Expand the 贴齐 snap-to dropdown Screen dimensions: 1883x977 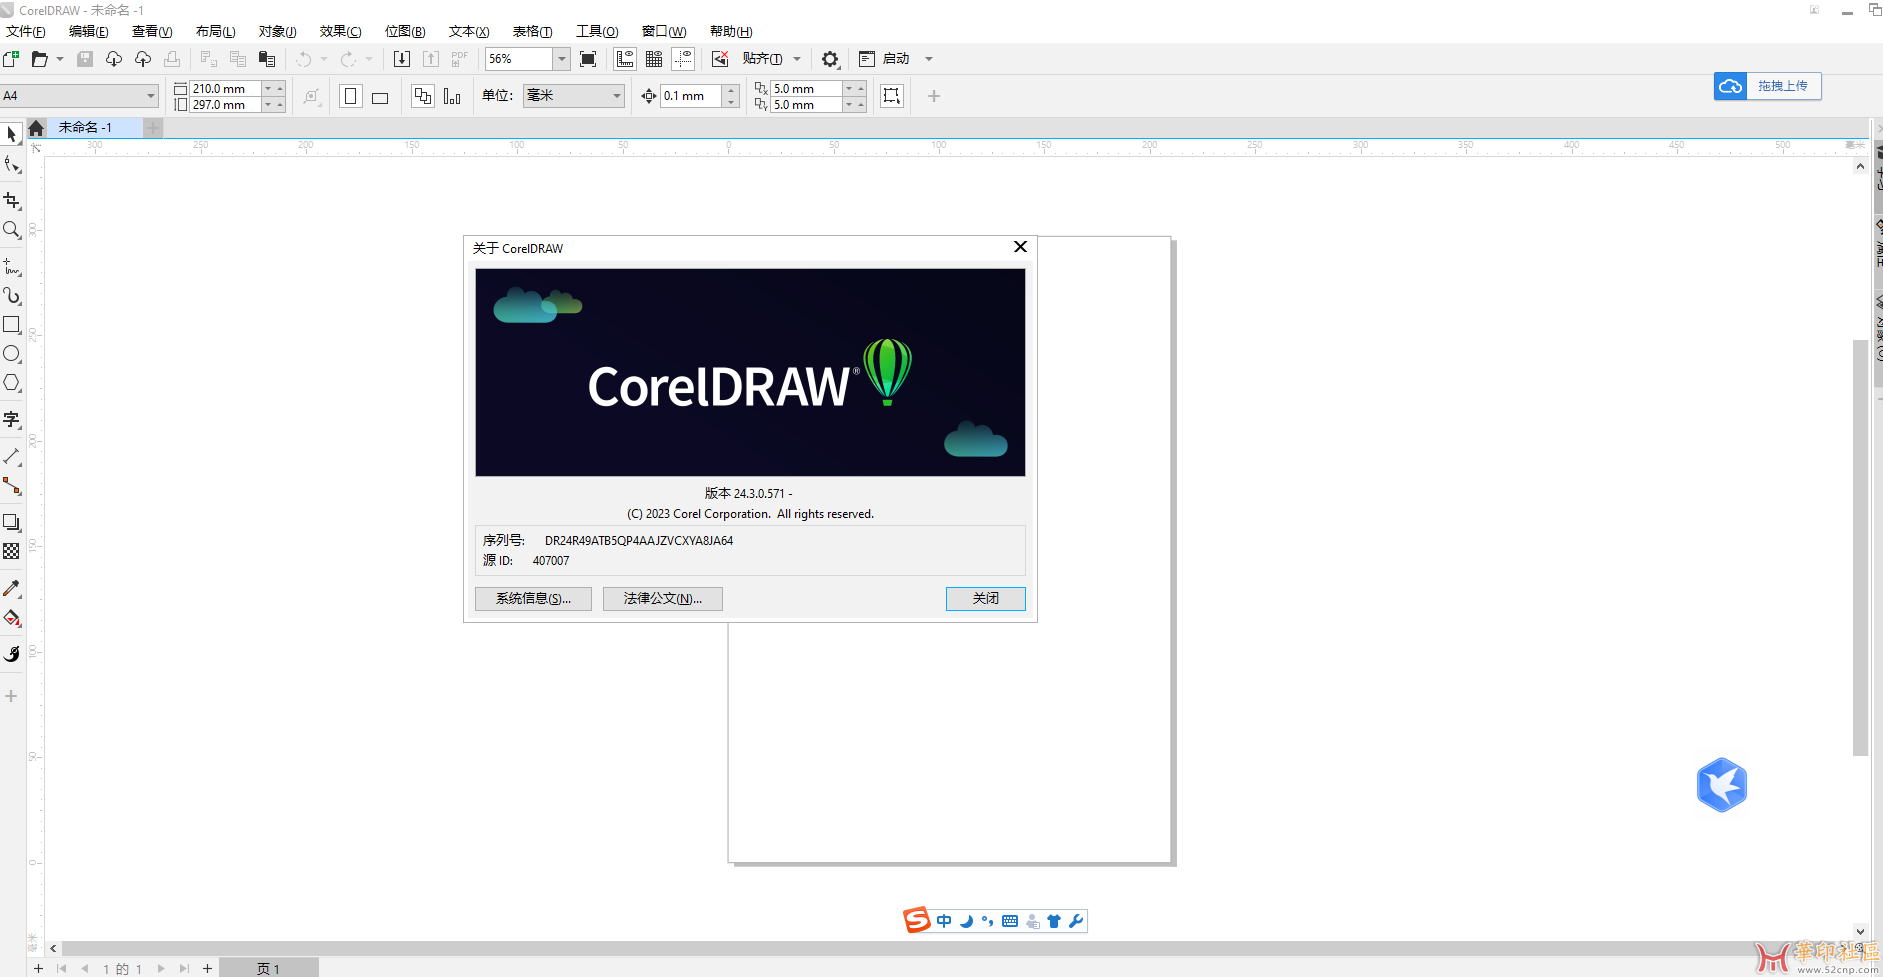coord(797,59)
